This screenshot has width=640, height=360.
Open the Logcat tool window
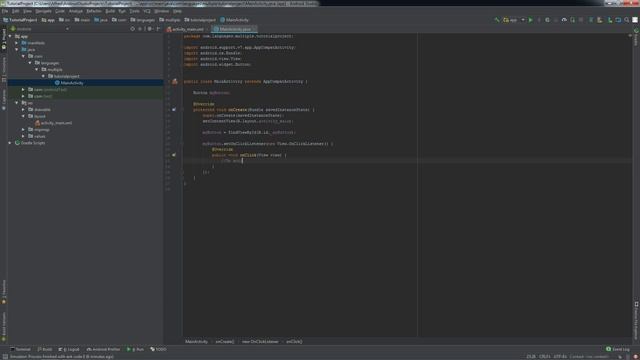pos(69,349)
